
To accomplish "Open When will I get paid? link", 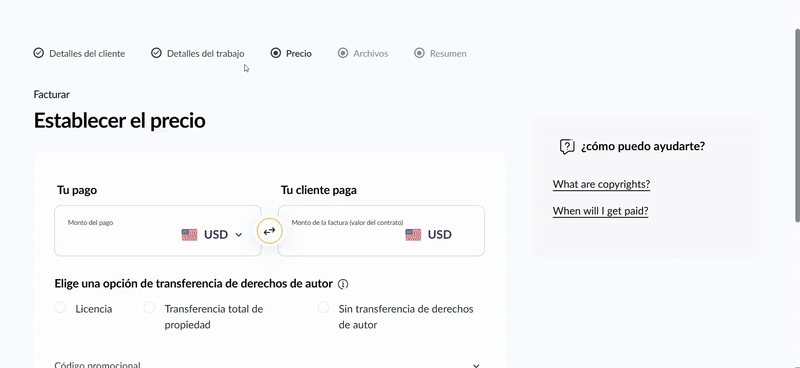I will (601, 211).
